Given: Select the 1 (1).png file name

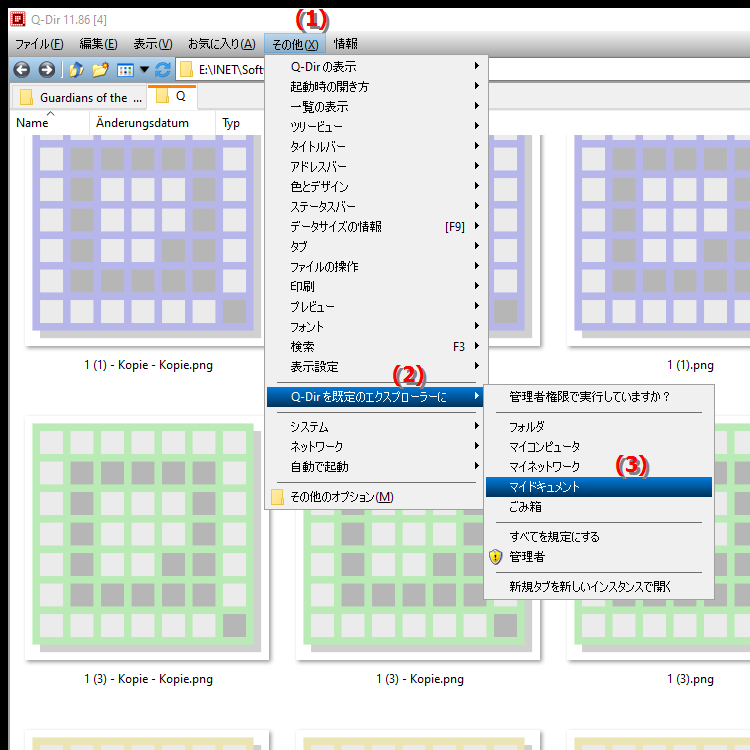Looking at the screenshot, I should click(x=690, y=365).
